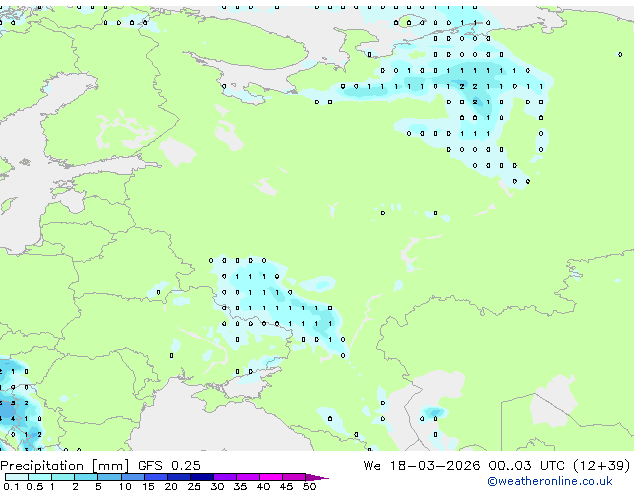Click the above-50 mm legend arrow tip

click(x=317, y=477)
